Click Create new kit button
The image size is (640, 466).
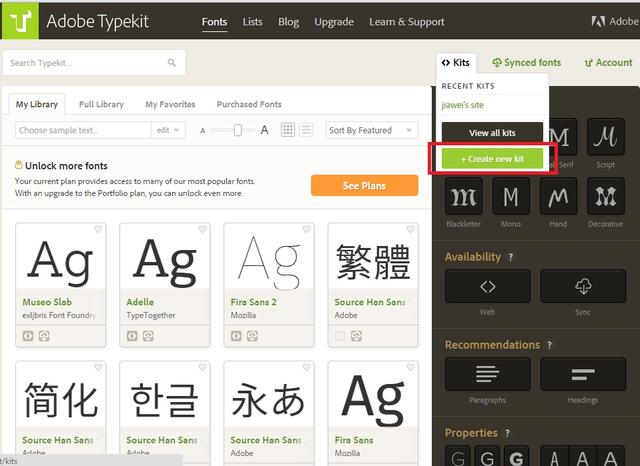pos(492,159)
